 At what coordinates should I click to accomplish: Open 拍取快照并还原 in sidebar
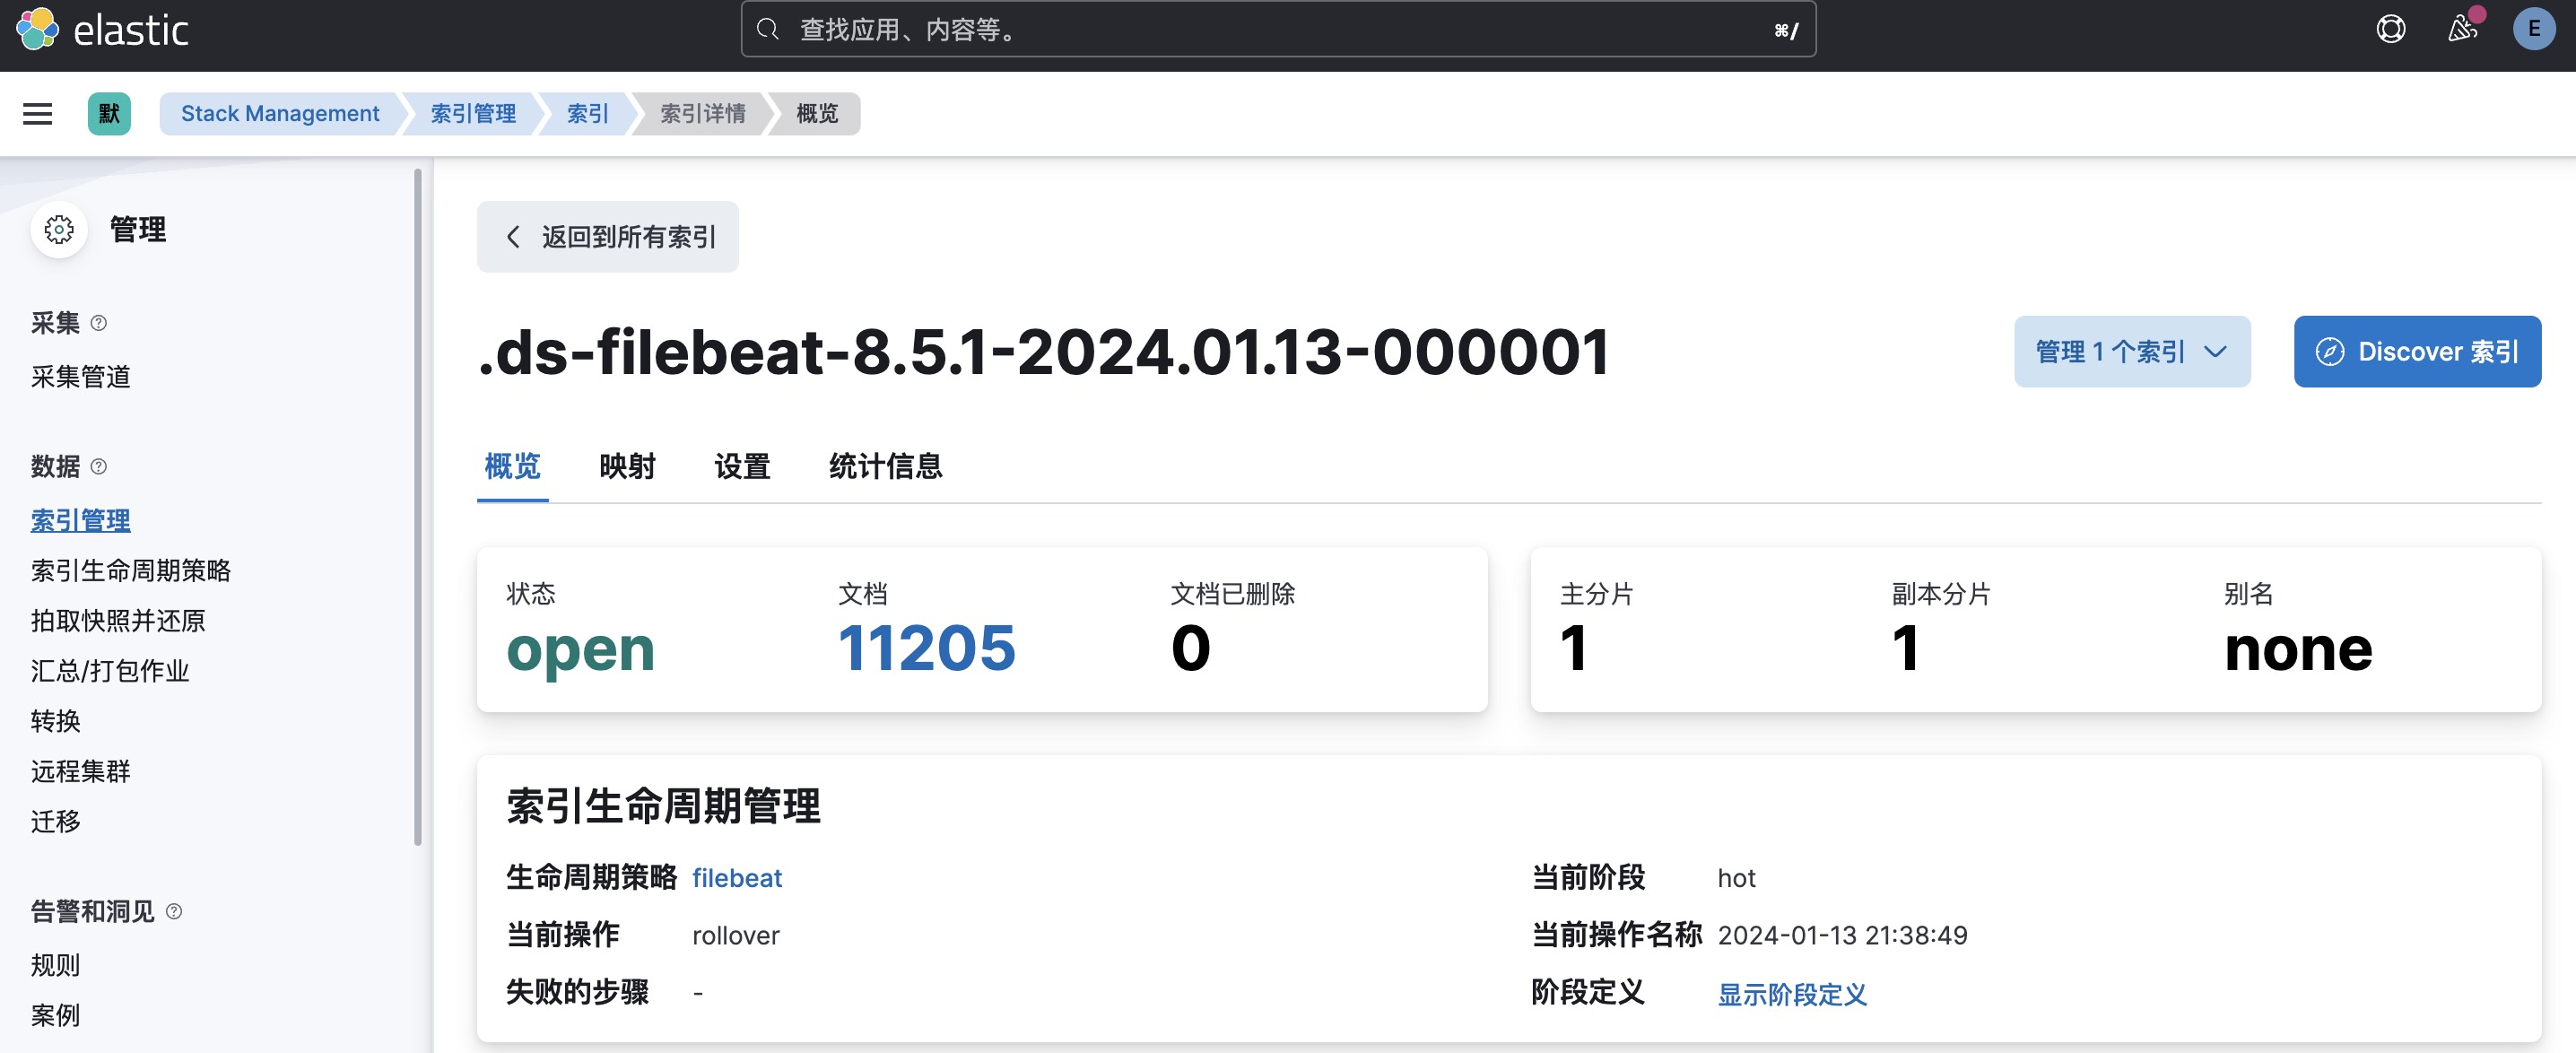tap(118, 621)
